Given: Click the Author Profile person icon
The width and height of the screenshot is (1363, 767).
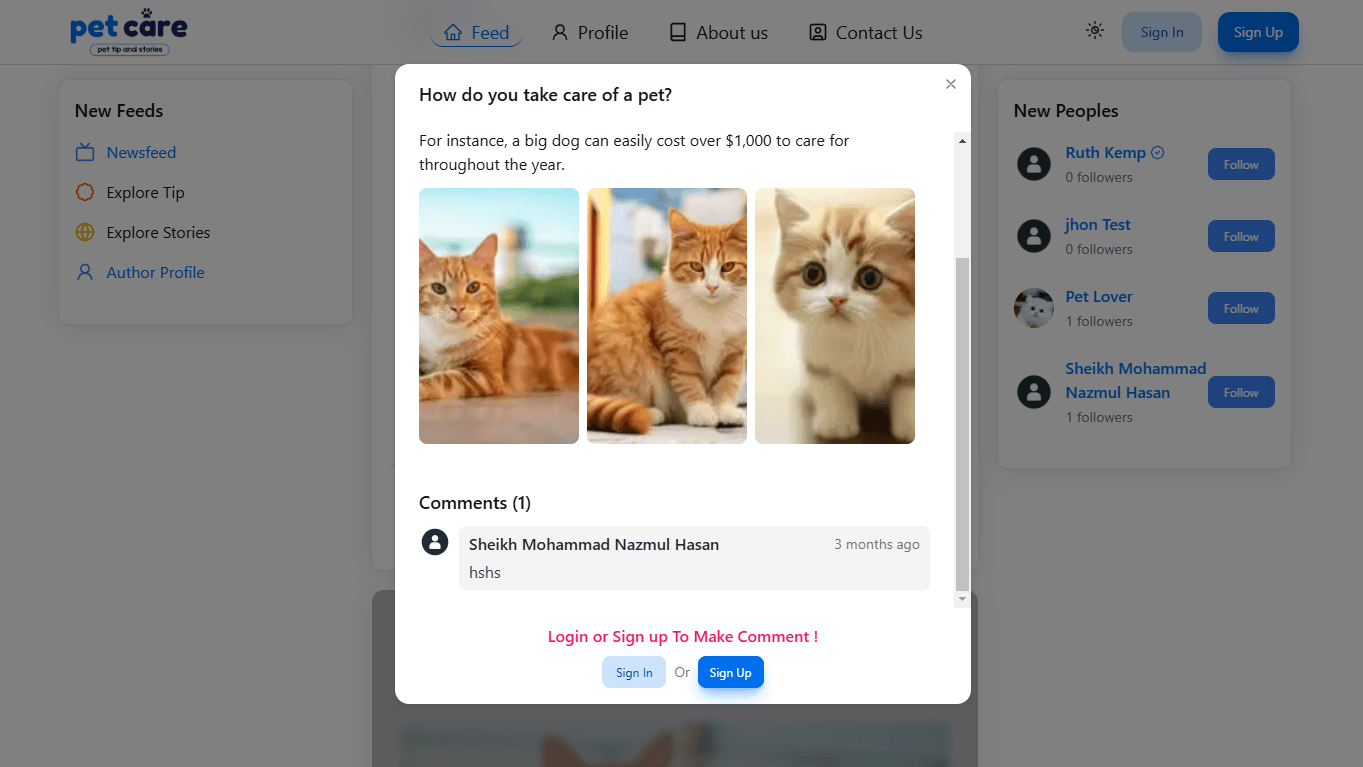Looking at the screenshot, I should click(87, 272).
